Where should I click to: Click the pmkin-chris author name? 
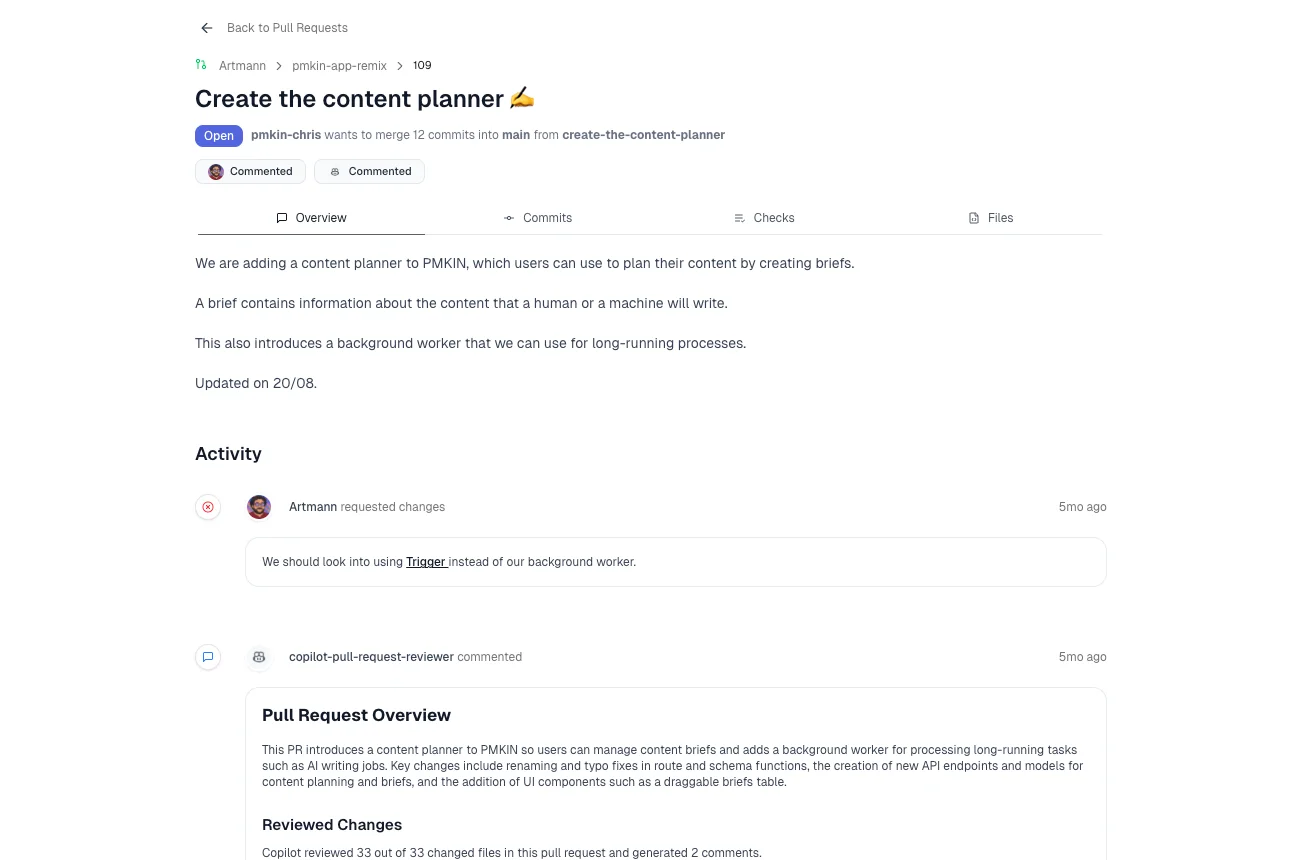(x=286, y=135)
